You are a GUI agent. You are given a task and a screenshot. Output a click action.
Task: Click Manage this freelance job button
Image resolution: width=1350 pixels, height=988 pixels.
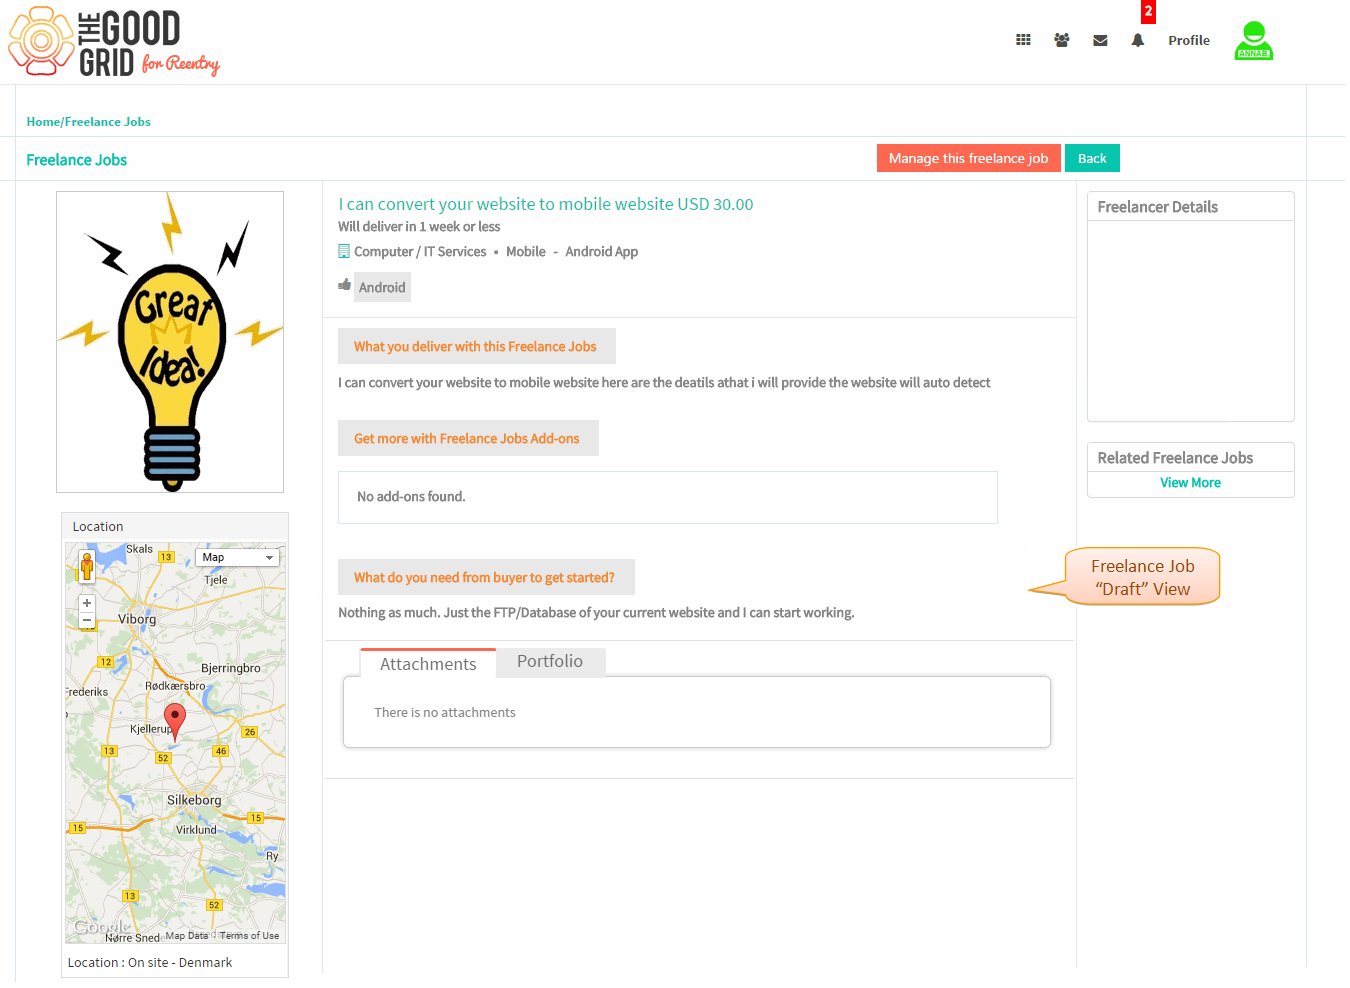968,158
